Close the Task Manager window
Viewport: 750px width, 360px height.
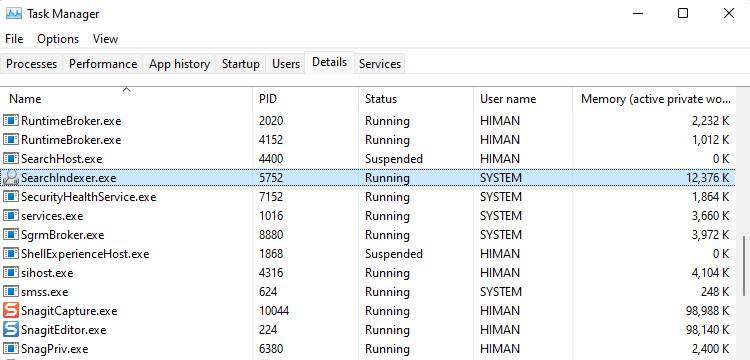(728, 13)
